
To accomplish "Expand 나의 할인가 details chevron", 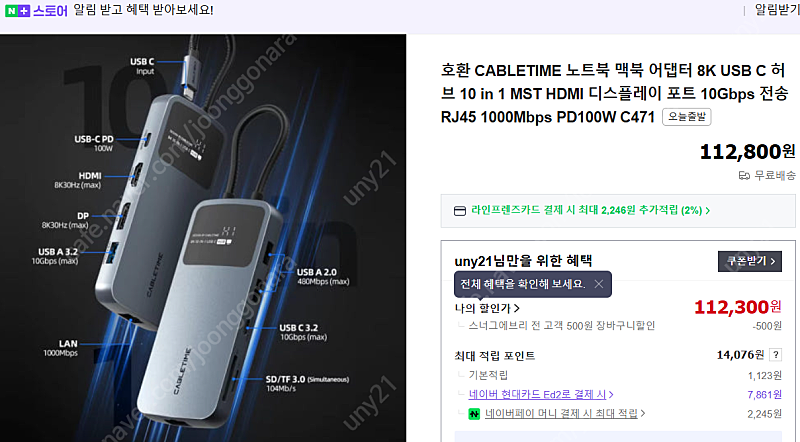I will click(x=517, y=308).
